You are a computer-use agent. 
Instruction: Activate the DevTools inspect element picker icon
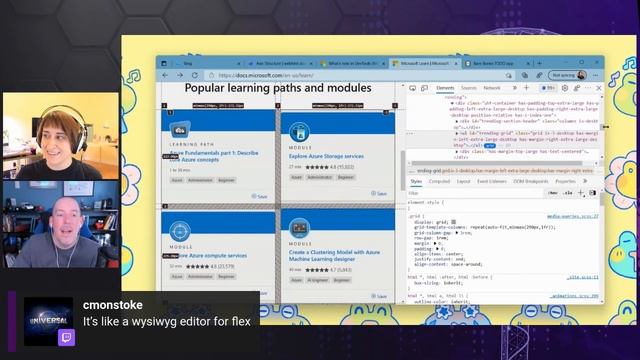tap(413, 88)
